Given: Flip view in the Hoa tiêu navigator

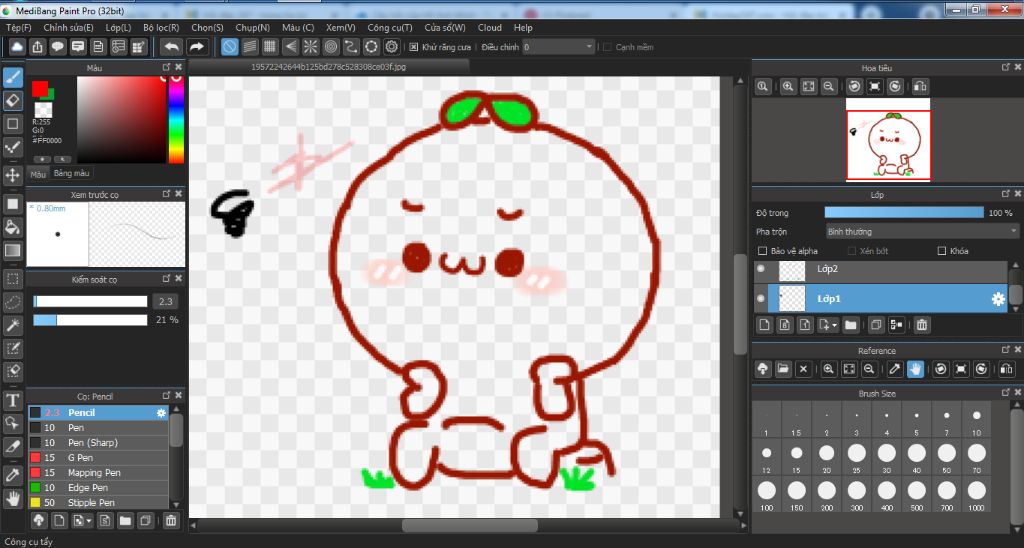Looking at the screenshot, I should tap(920, 86).
